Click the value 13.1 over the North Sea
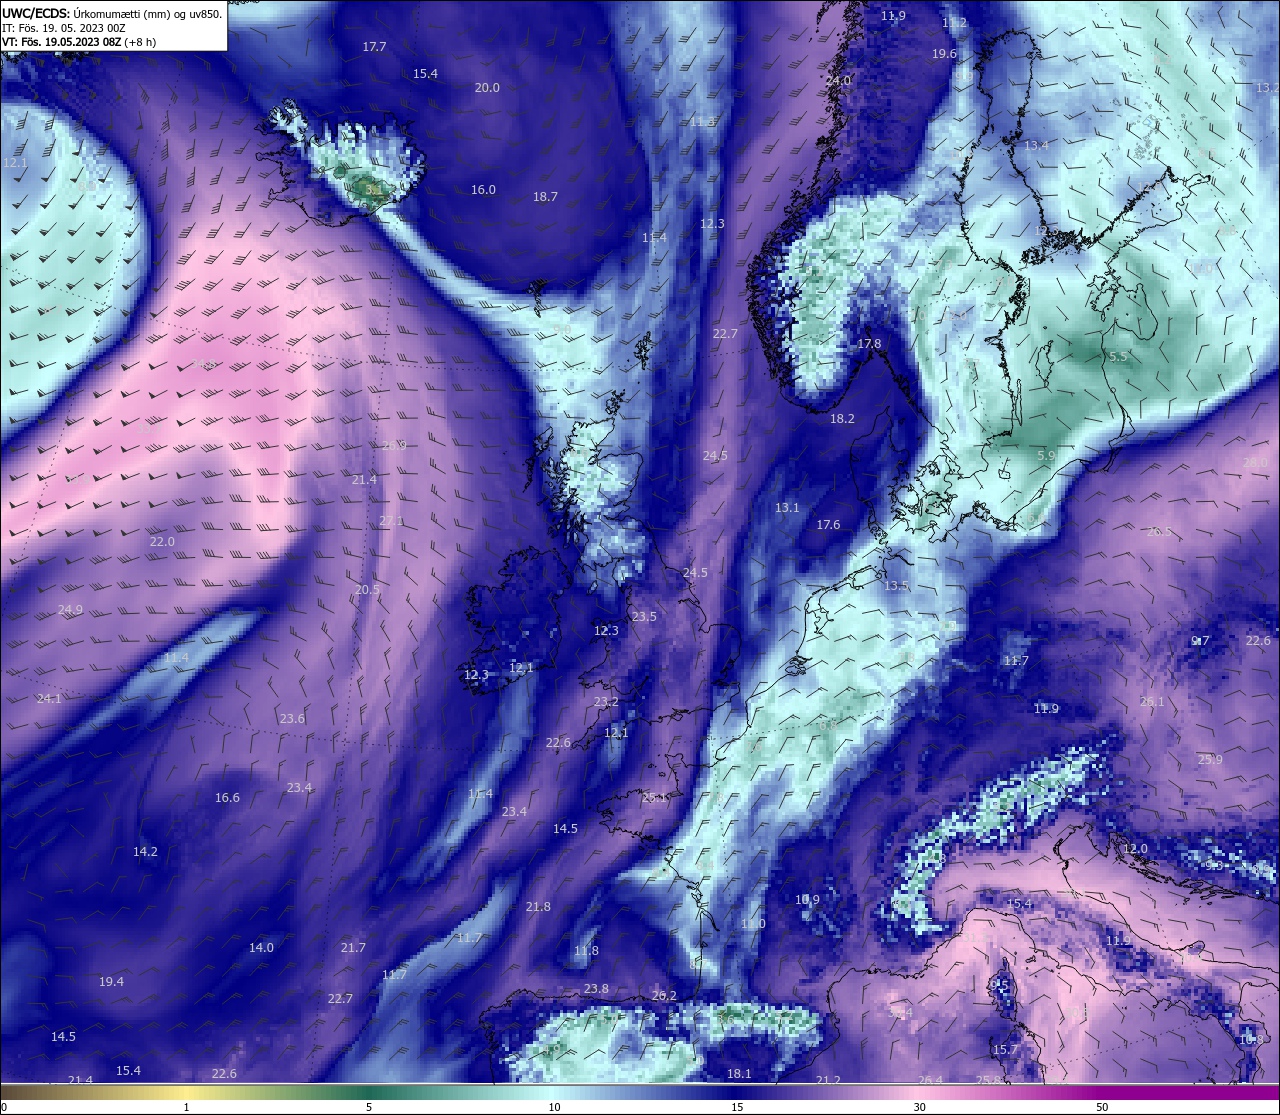The height and width of the screenshot is (1115, 1280). 787,508
